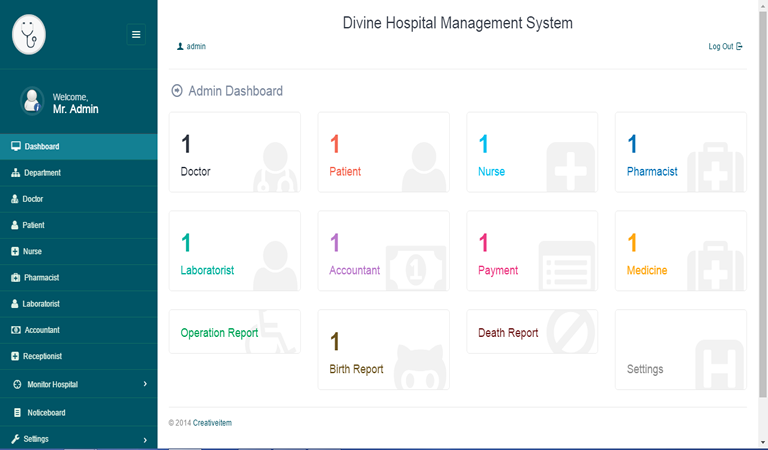Click the Dashboard monitor icon in sidebar
768x450 pixels.
(x=15, y=147)
